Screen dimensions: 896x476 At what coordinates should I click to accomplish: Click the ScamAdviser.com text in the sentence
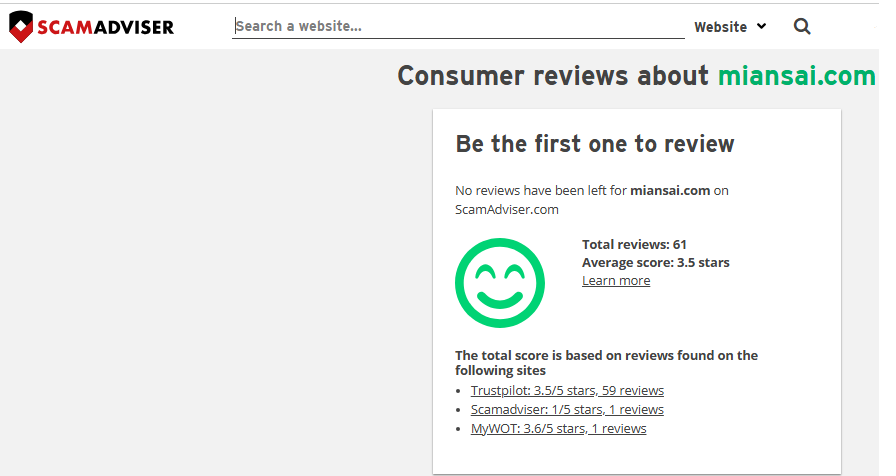(x=507, y=210)
